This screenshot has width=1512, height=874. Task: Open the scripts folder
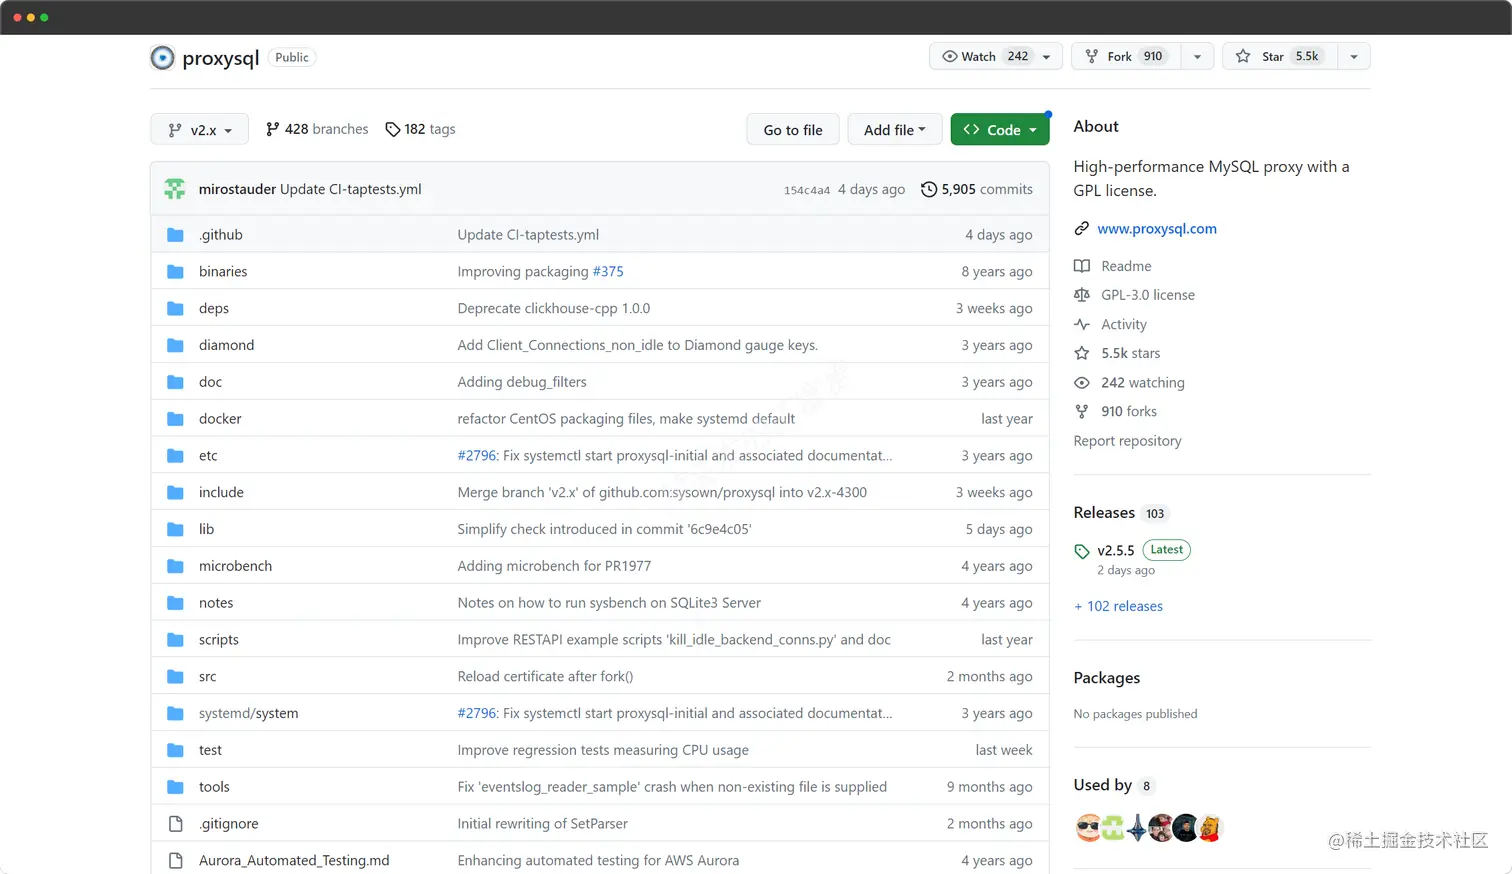(x=219, y=640)
